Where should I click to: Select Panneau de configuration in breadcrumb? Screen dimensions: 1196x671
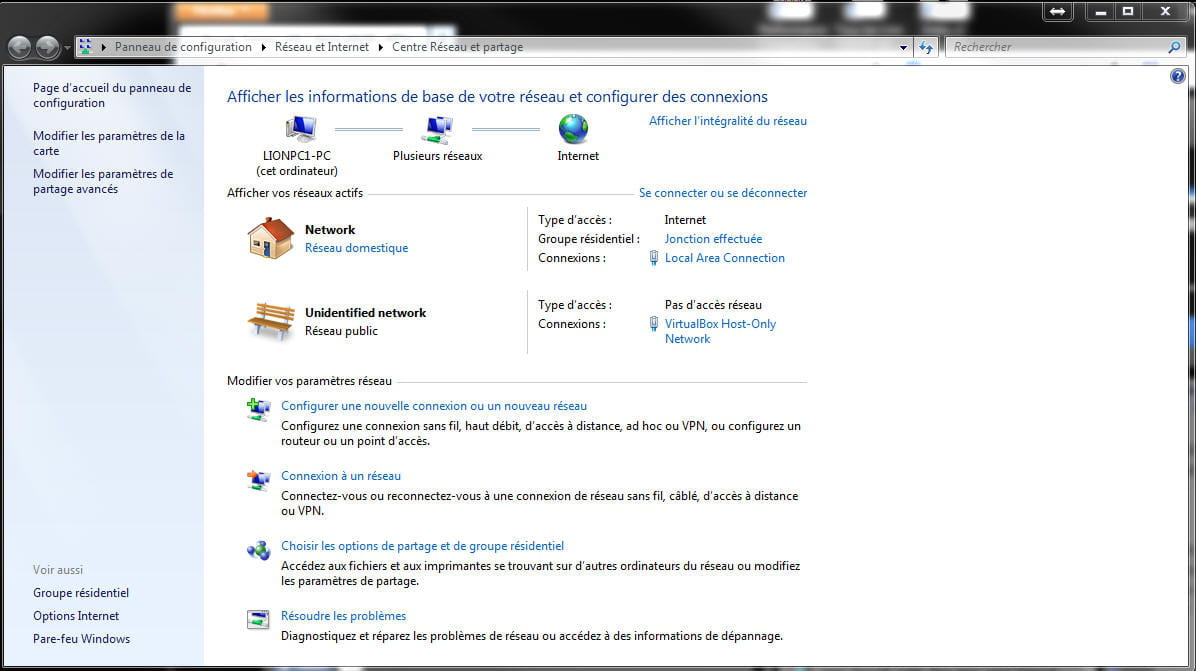[183, 47]
